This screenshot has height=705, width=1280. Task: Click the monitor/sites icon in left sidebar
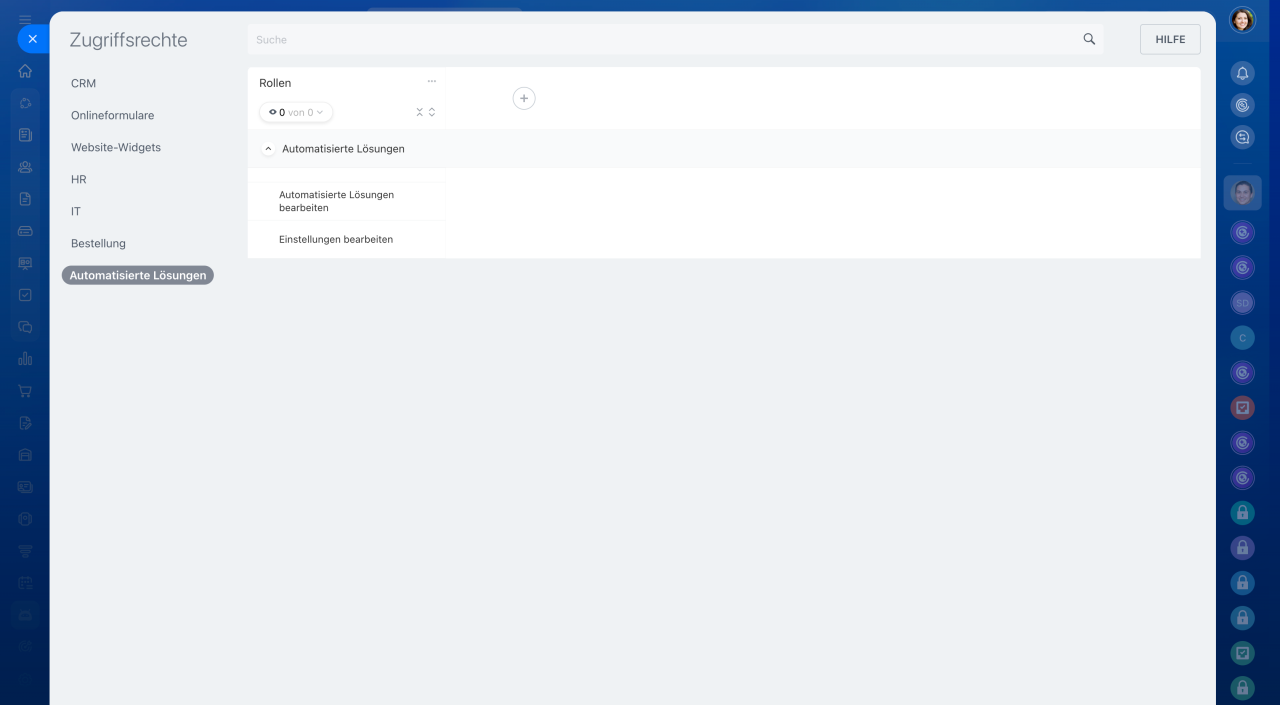point(25,263)
